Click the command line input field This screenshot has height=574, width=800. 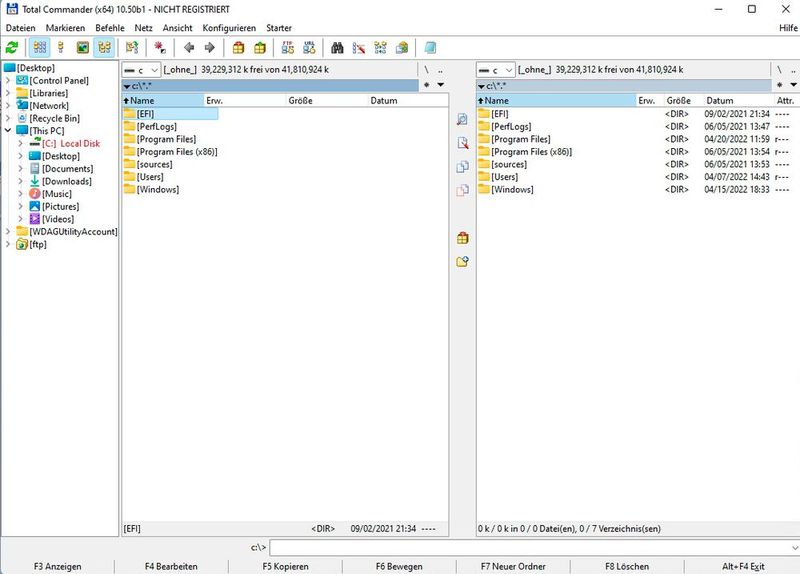(530, 548)
